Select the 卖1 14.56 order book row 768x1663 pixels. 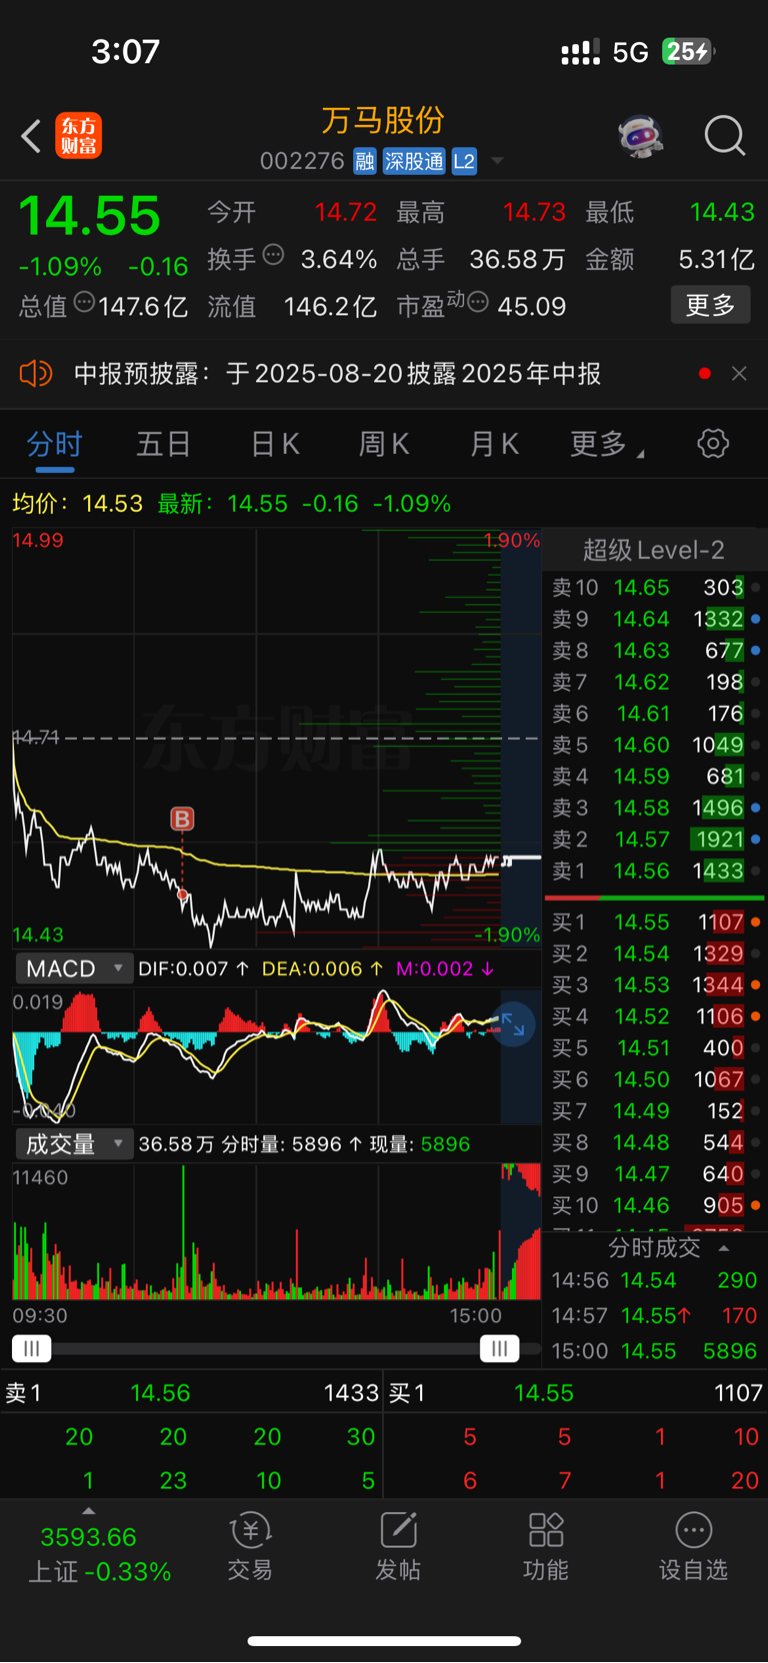tap(655, 871)
